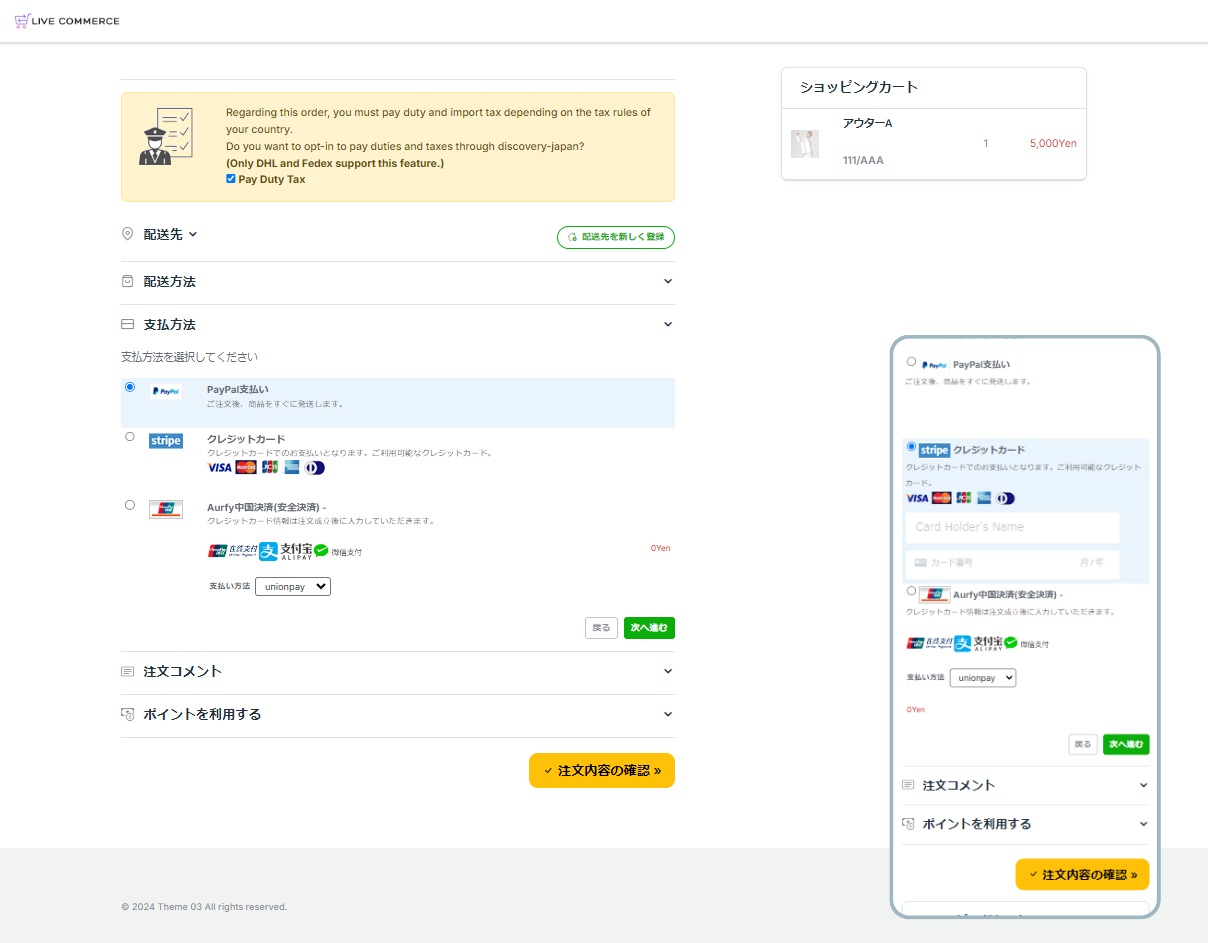
Task: Select the クレジットカード radio button in the main form
Action: 130,437
